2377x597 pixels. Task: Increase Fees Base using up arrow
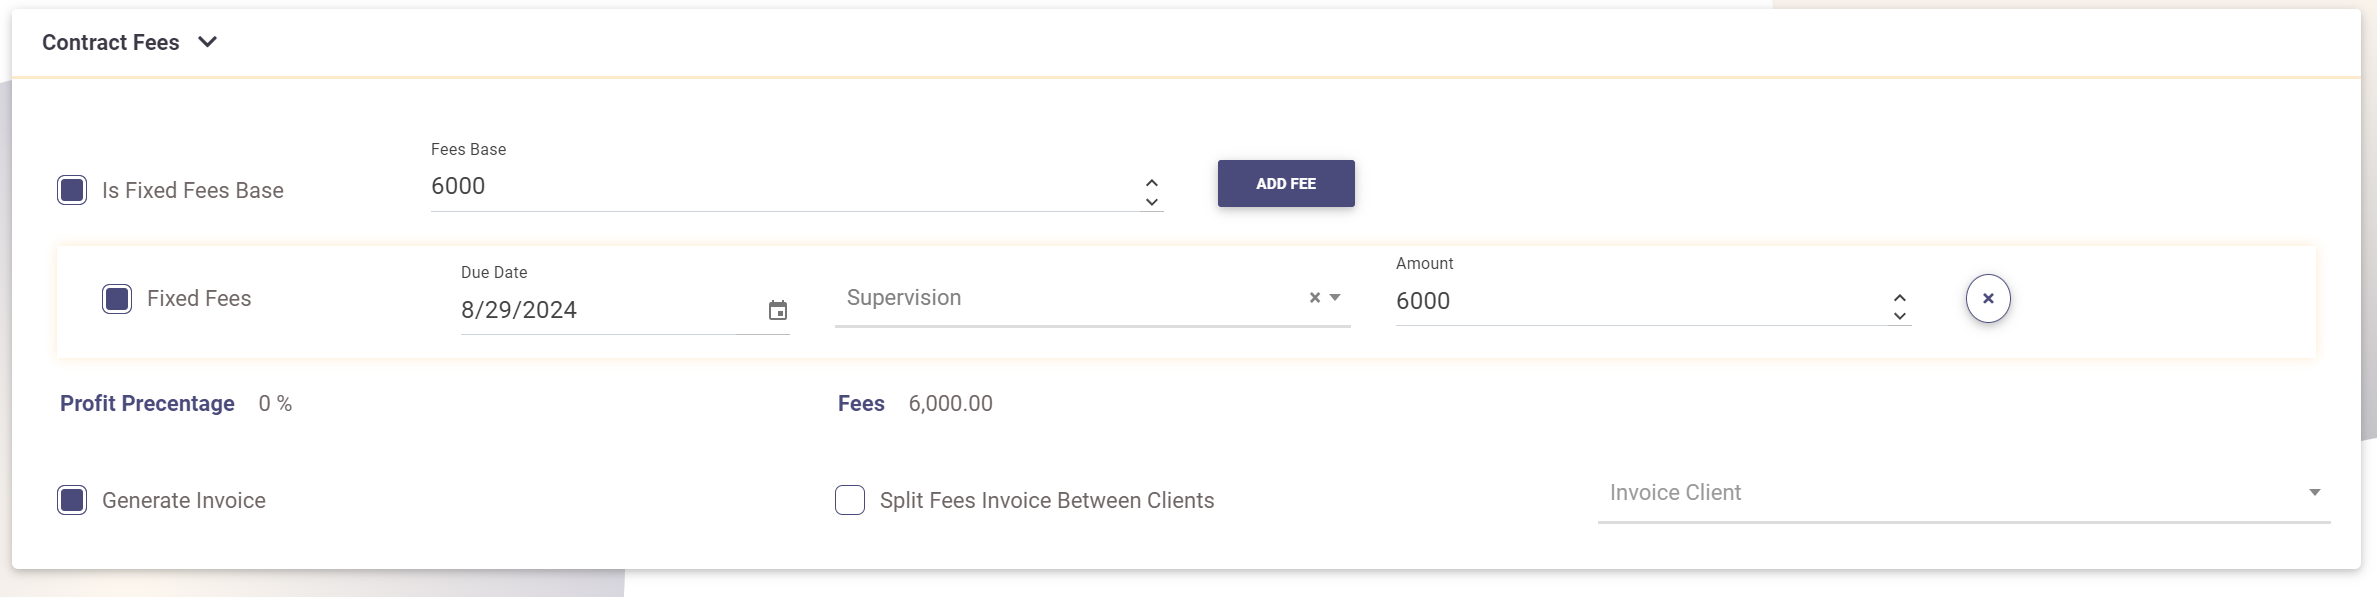point(1152,182)
